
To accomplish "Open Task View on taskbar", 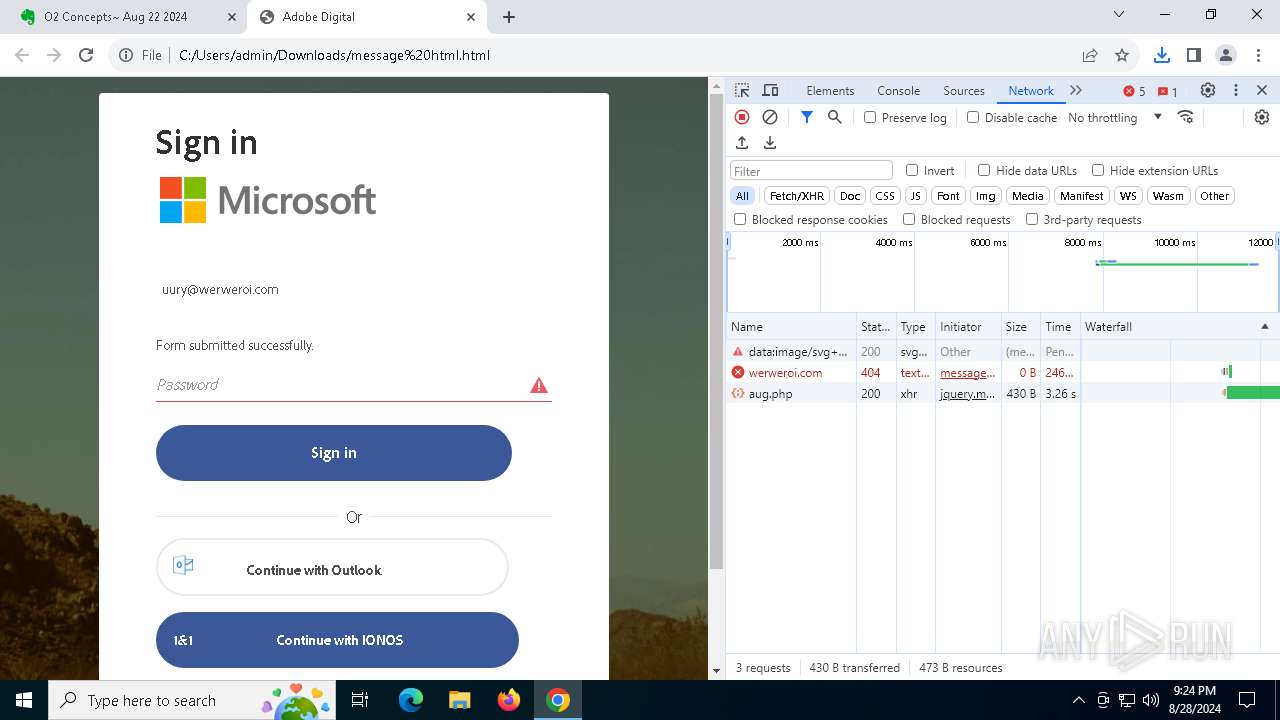I will 360,700.
